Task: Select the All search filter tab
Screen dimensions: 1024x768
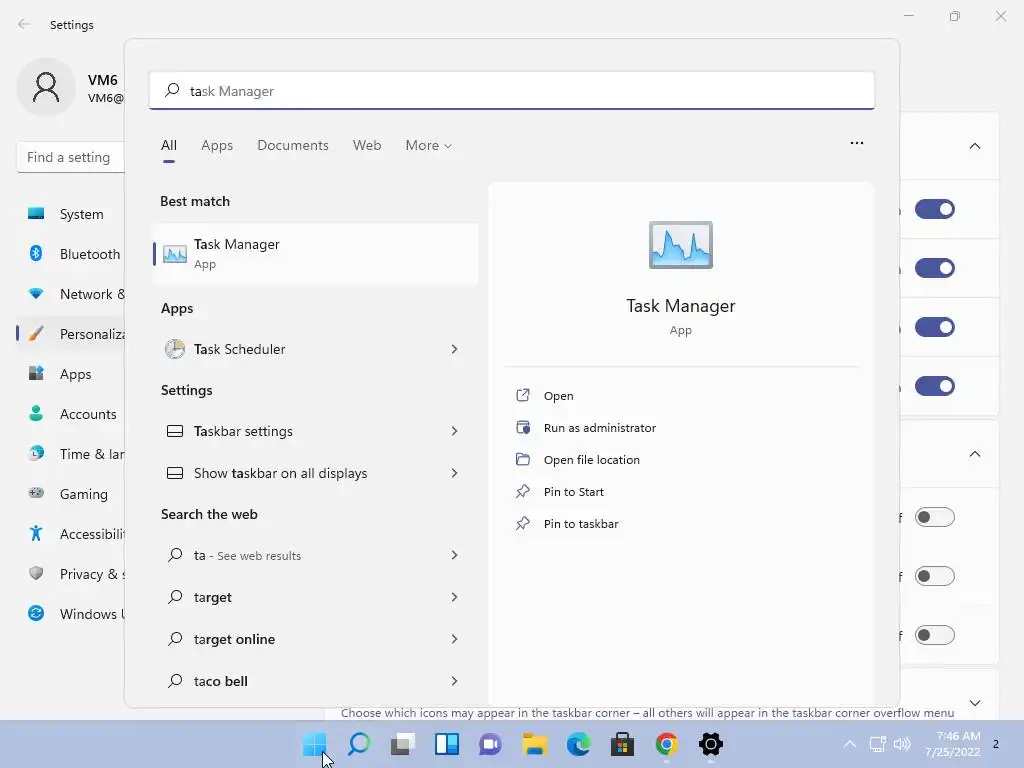Action: (168, 145)
